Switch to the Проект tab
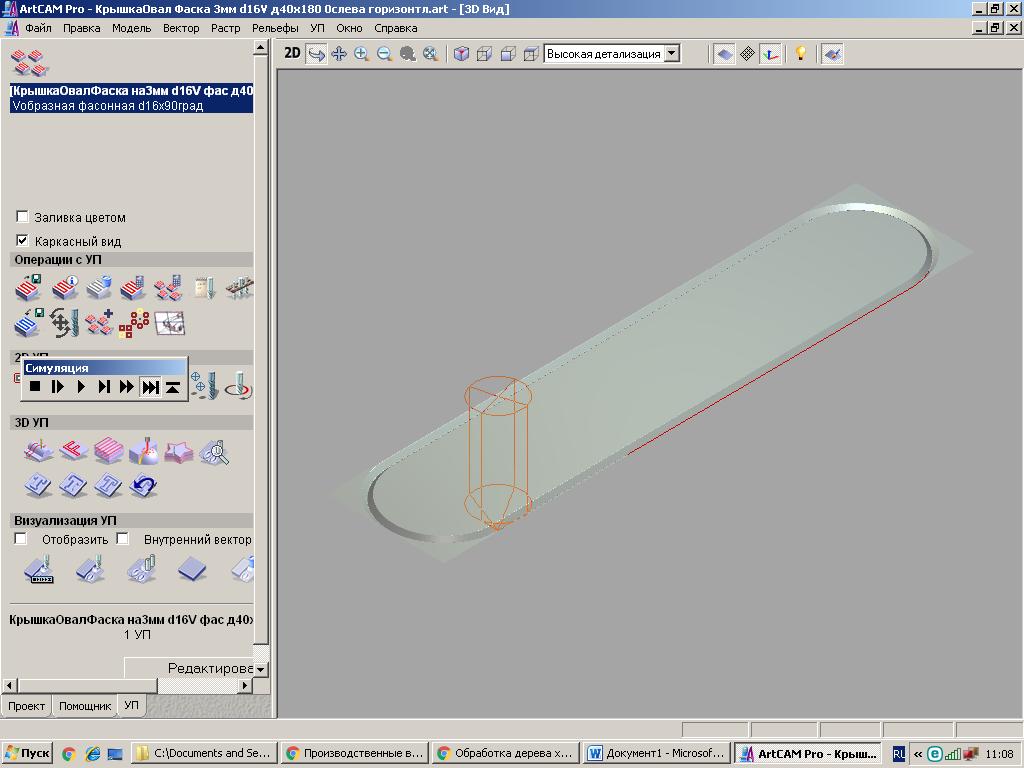 click(x=26, y=706)
